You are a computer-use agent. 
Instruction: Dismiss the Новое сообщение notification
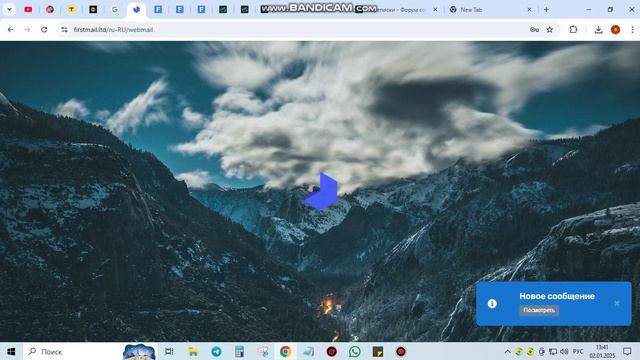pos(616,303)
